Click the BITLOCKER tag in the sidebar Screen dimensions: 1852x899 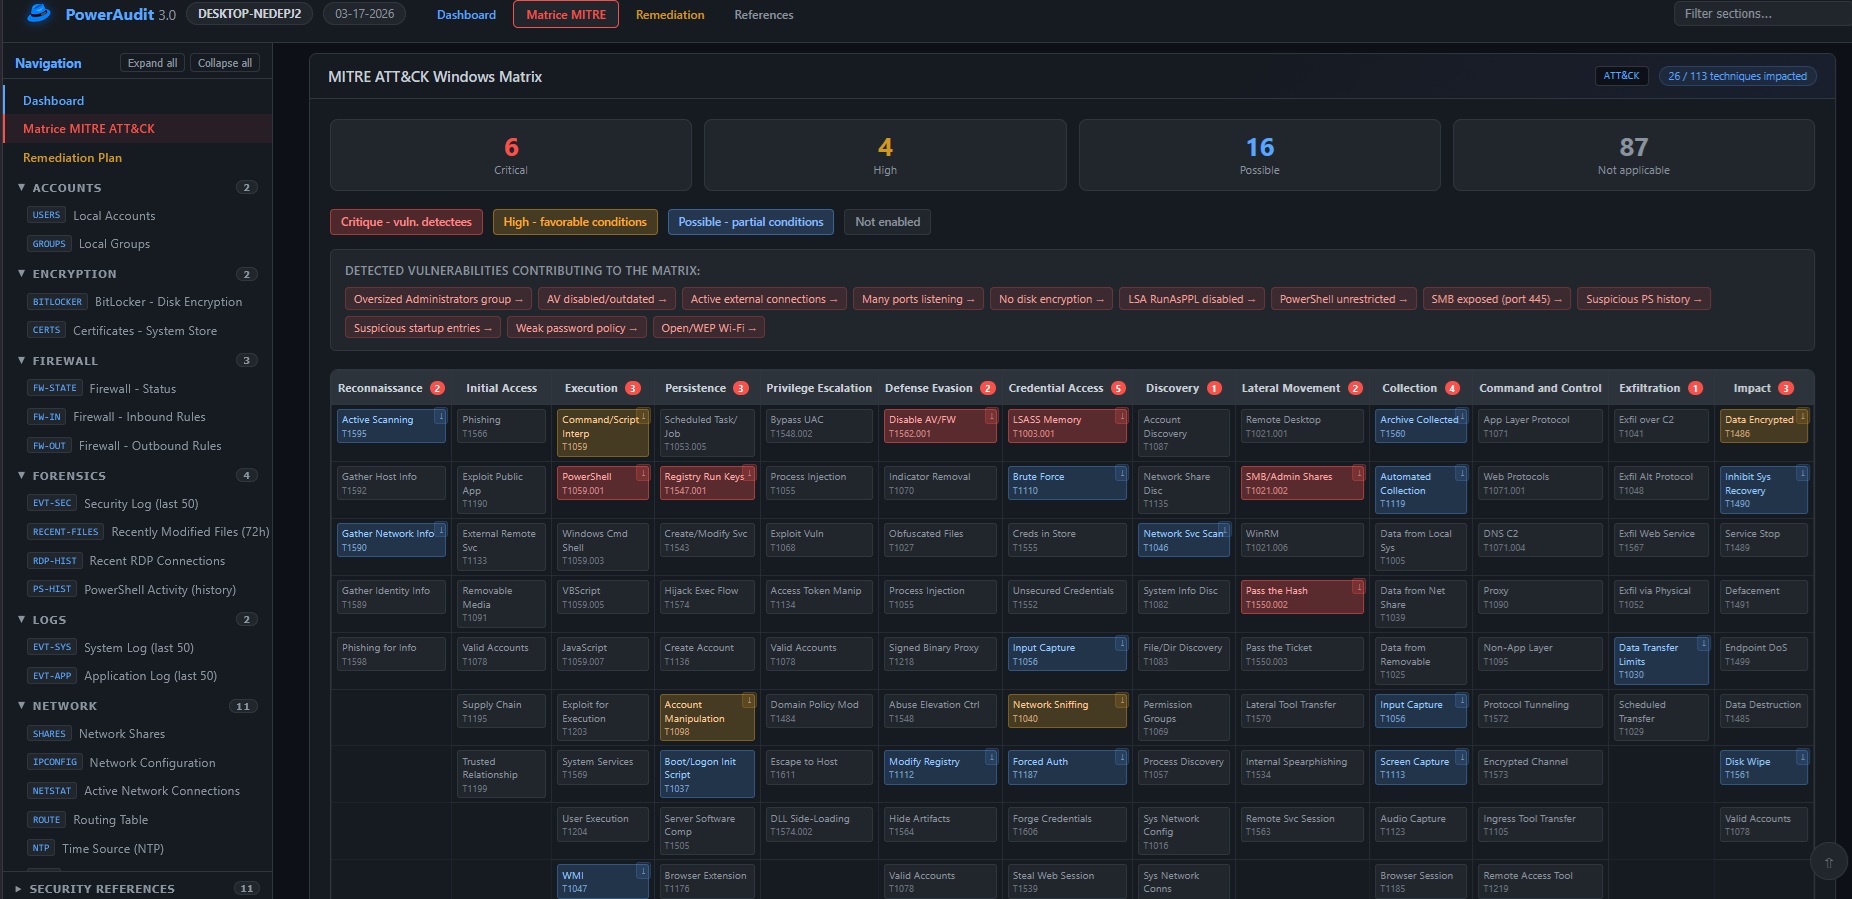pyautogui.click(x=57, y=302)
